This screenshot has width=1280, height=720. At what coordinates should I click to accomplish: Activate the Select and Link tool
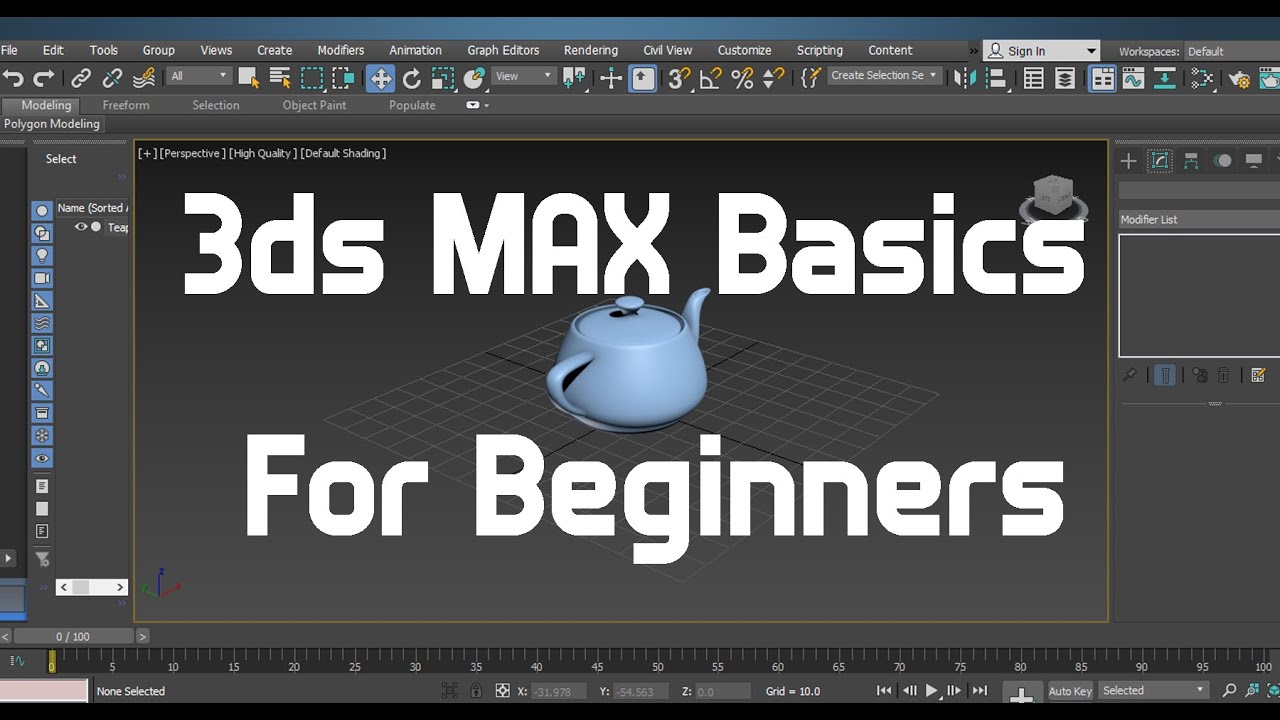point(81,78)
